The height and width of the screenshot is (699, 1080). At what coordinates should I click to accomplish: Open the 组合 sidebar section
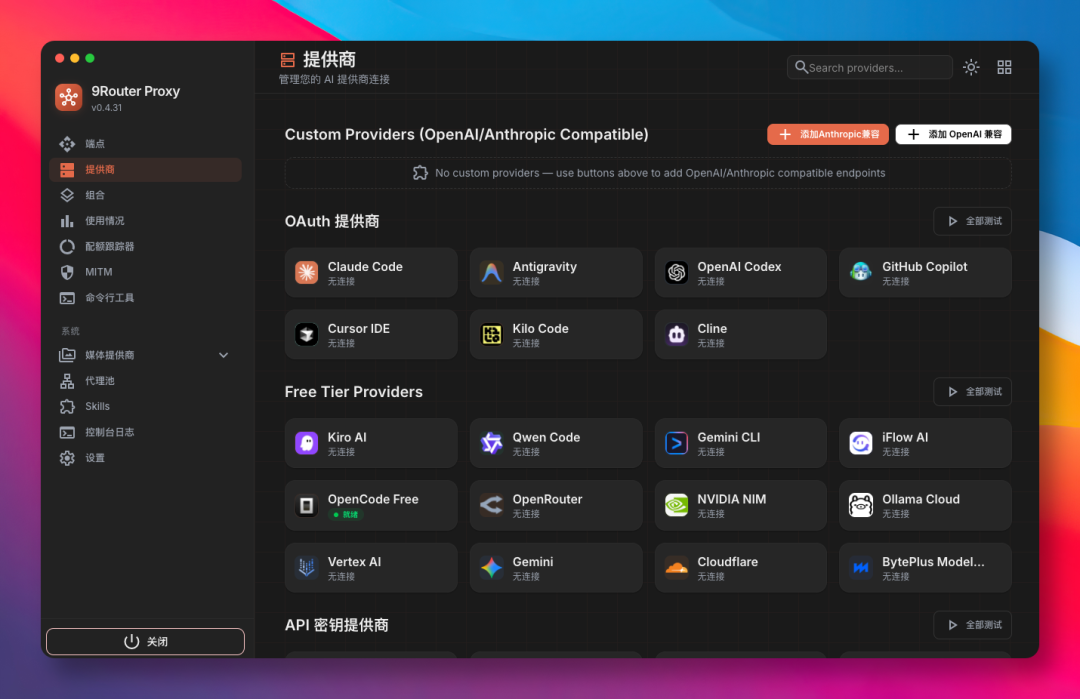tap(145, 195)
